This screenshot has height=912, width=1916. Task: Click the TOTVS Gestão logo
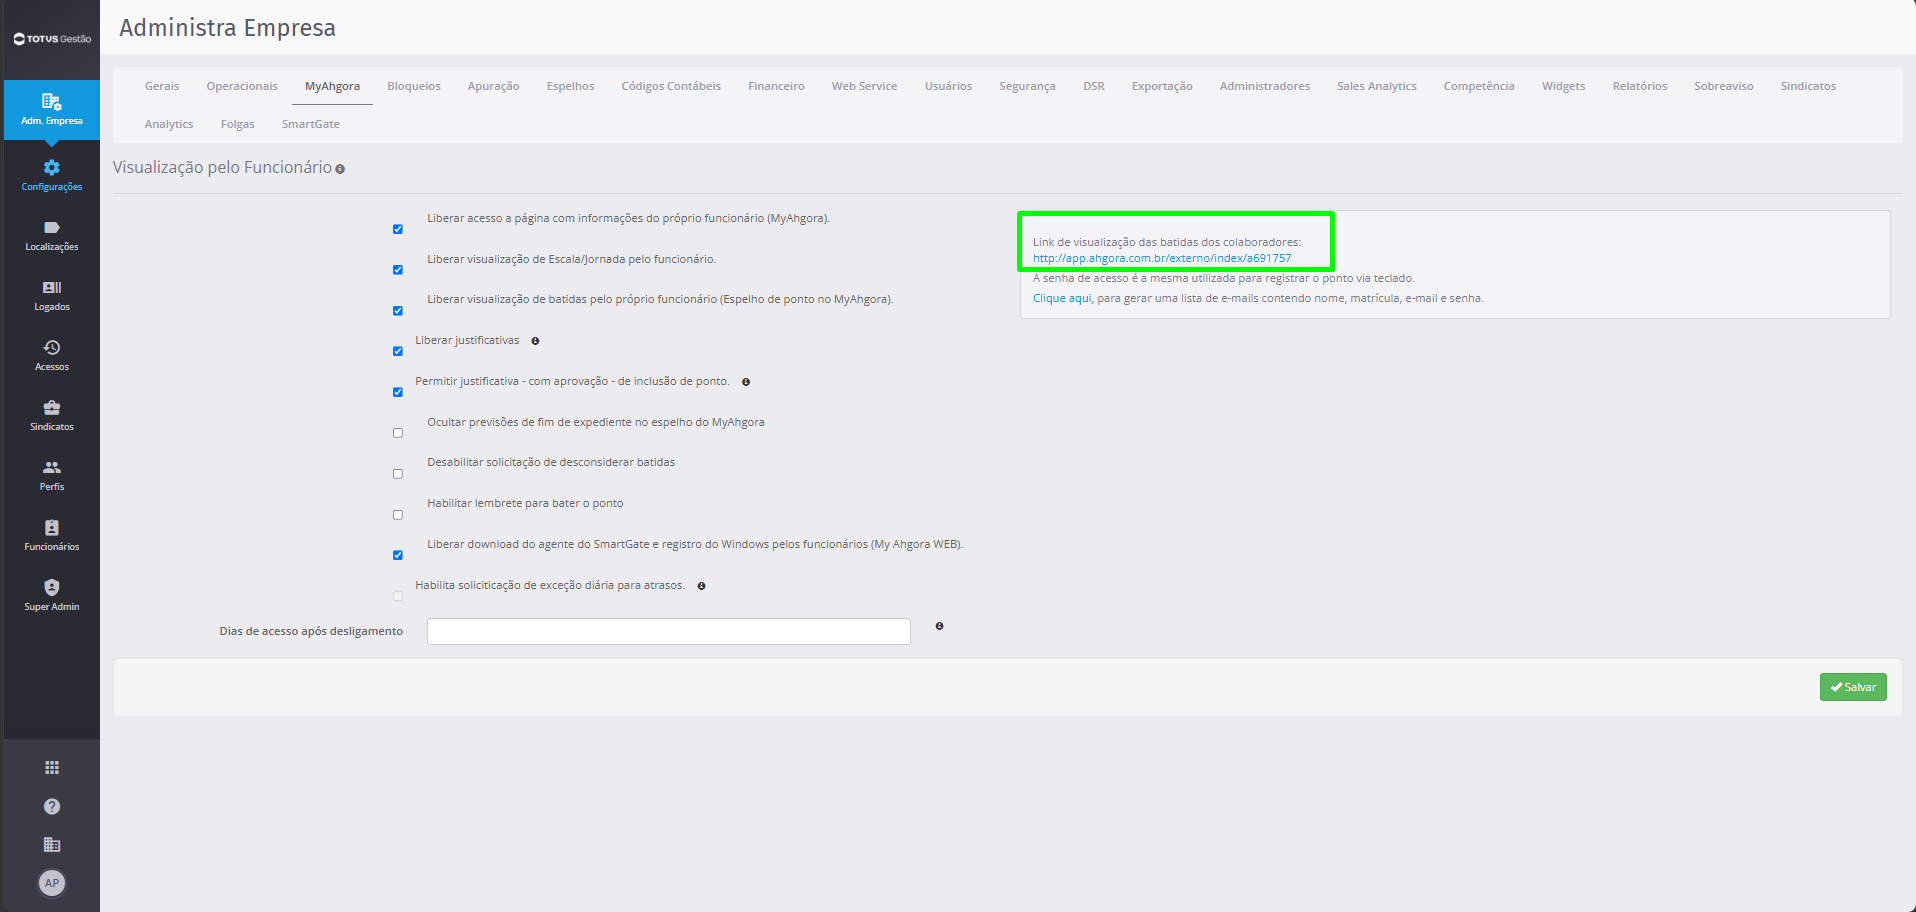pos(52,39)
